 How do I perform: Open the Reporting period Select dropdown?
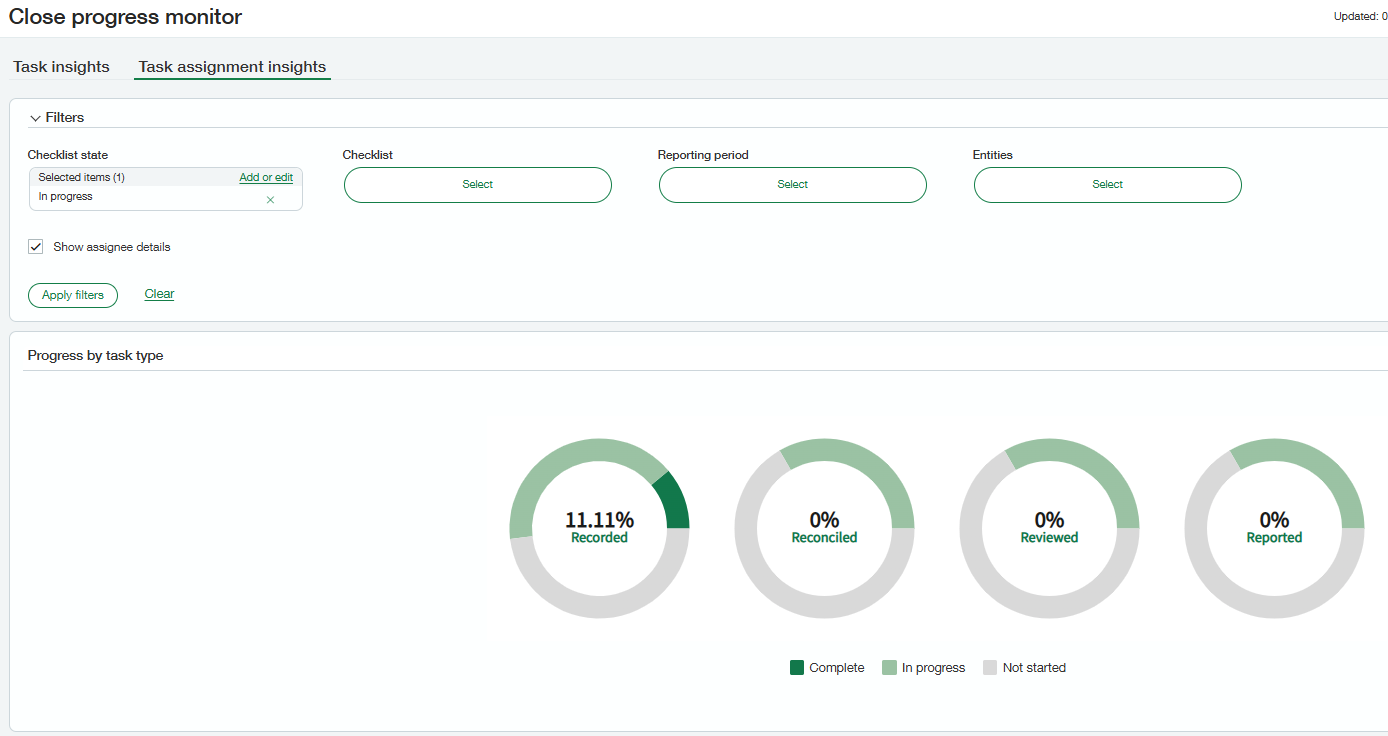tap(793, 185)
